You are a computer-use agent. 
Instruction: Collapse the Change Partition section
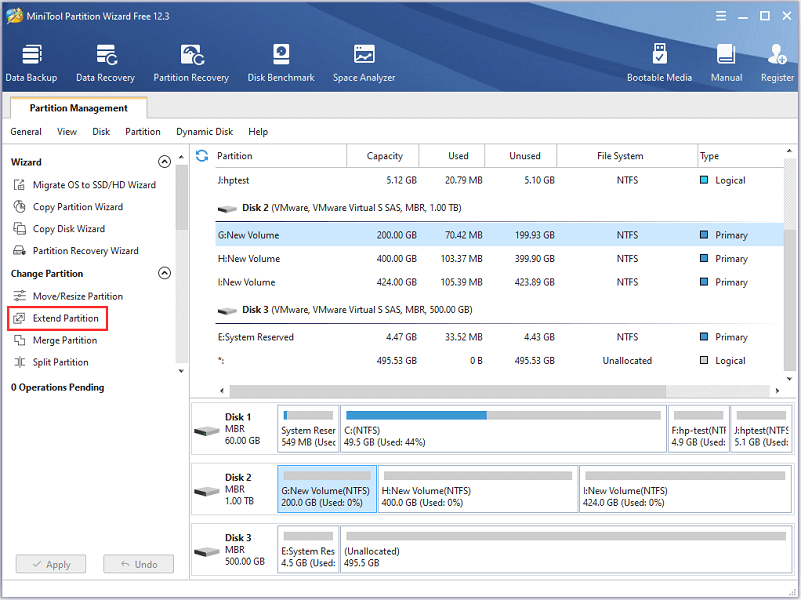tap(164, 273)
